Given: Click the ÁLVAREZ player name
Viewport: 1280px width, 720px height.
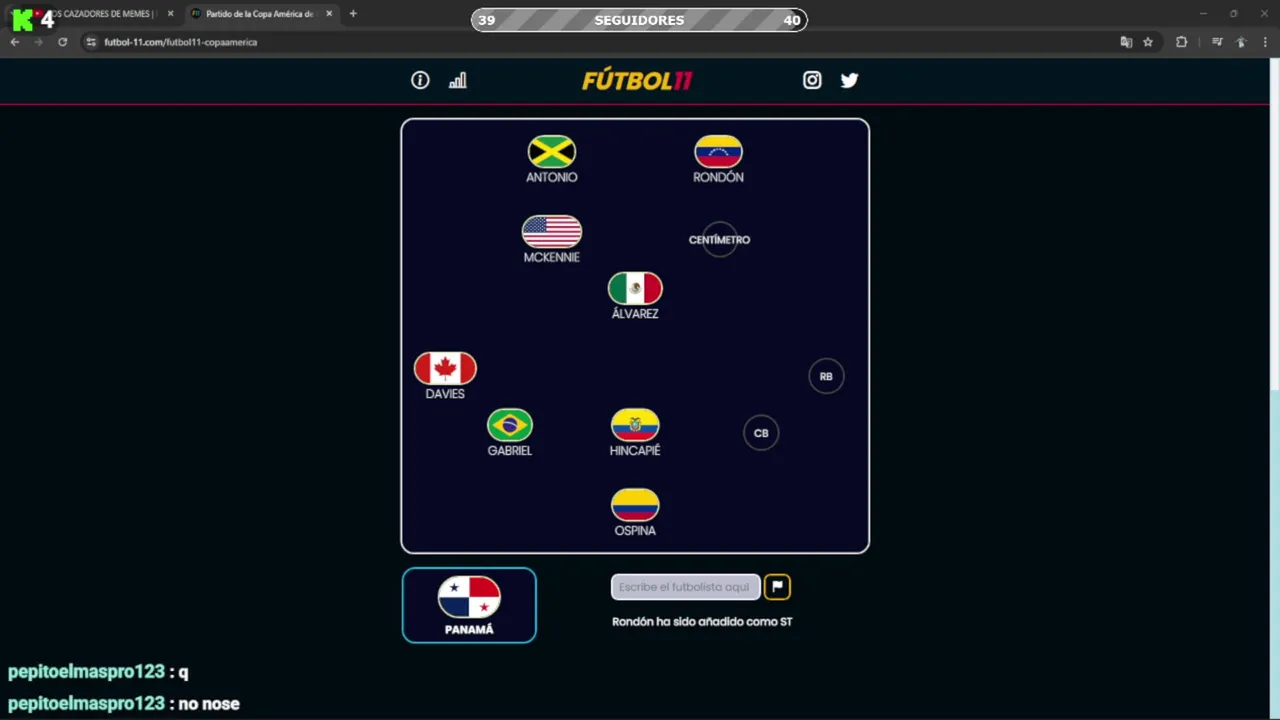Looking at the screenshot, I should click(635, 313).
